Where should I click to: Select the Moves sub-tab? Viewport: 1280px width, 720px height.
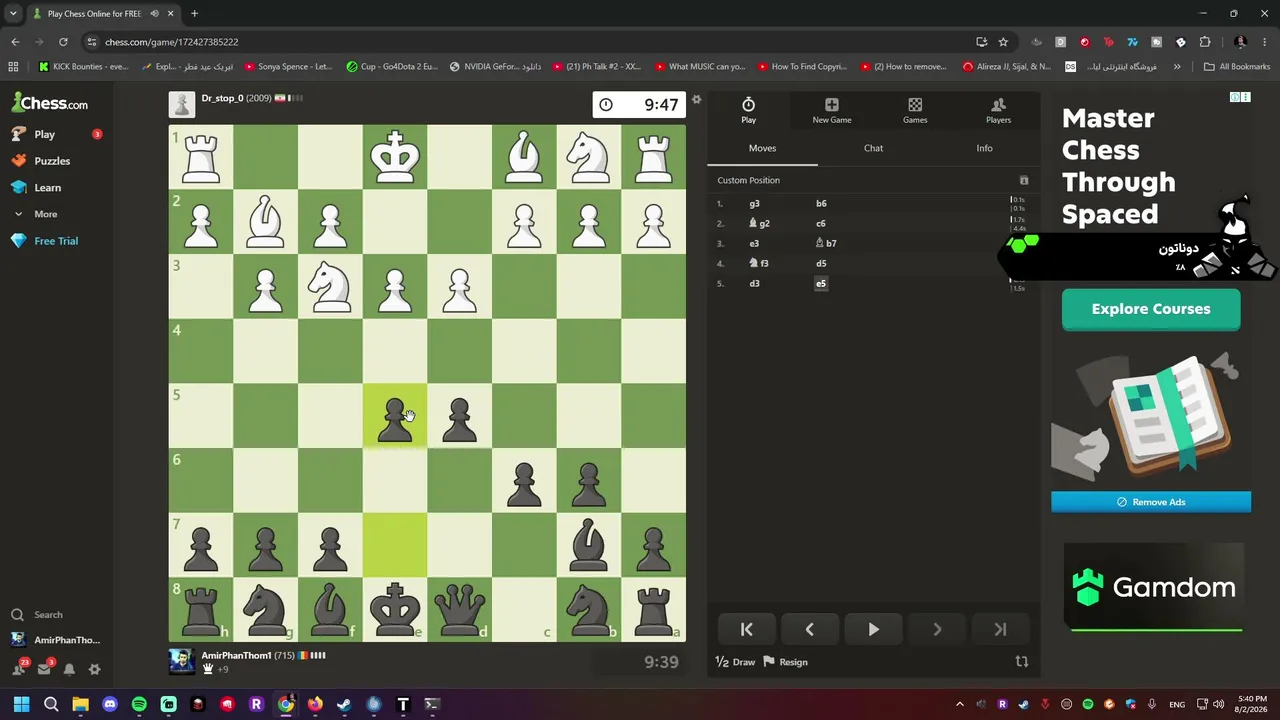tap(762, 148)
